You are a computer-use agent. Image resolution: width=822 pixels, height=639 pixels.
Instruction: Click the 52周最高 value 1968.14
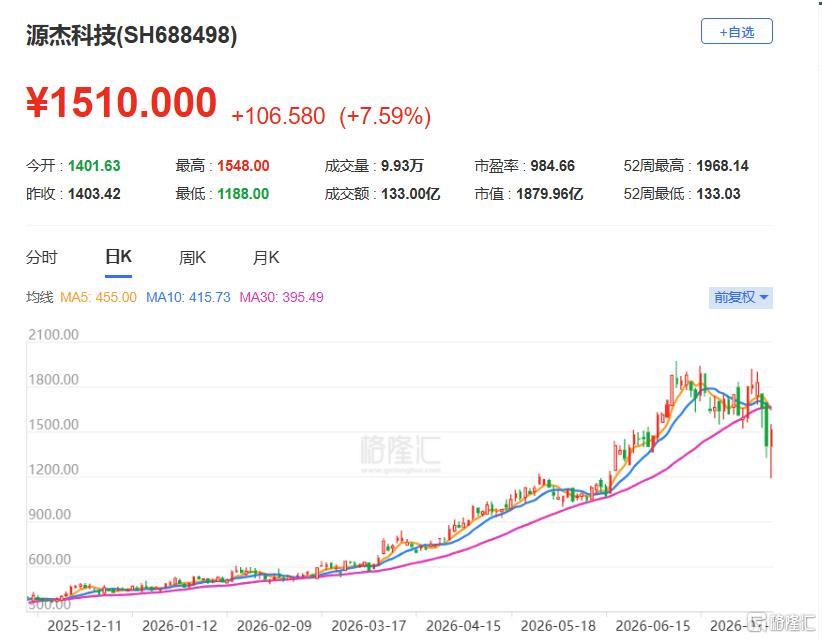722,166
